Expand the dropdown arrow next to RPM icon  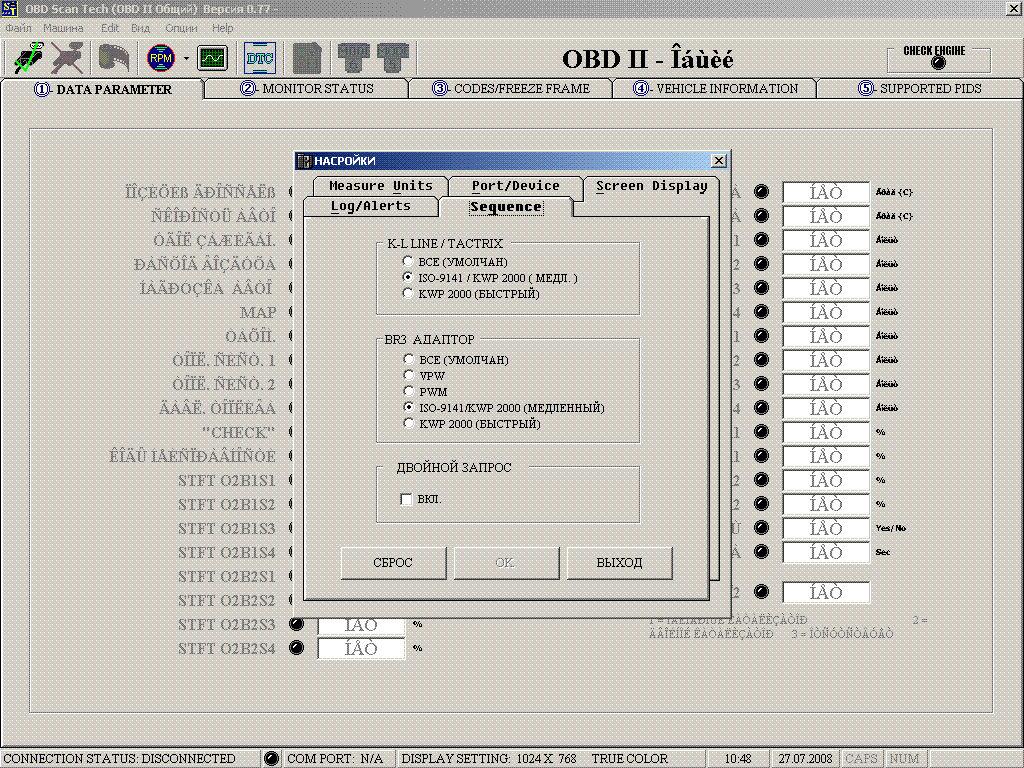click(186, 59)
